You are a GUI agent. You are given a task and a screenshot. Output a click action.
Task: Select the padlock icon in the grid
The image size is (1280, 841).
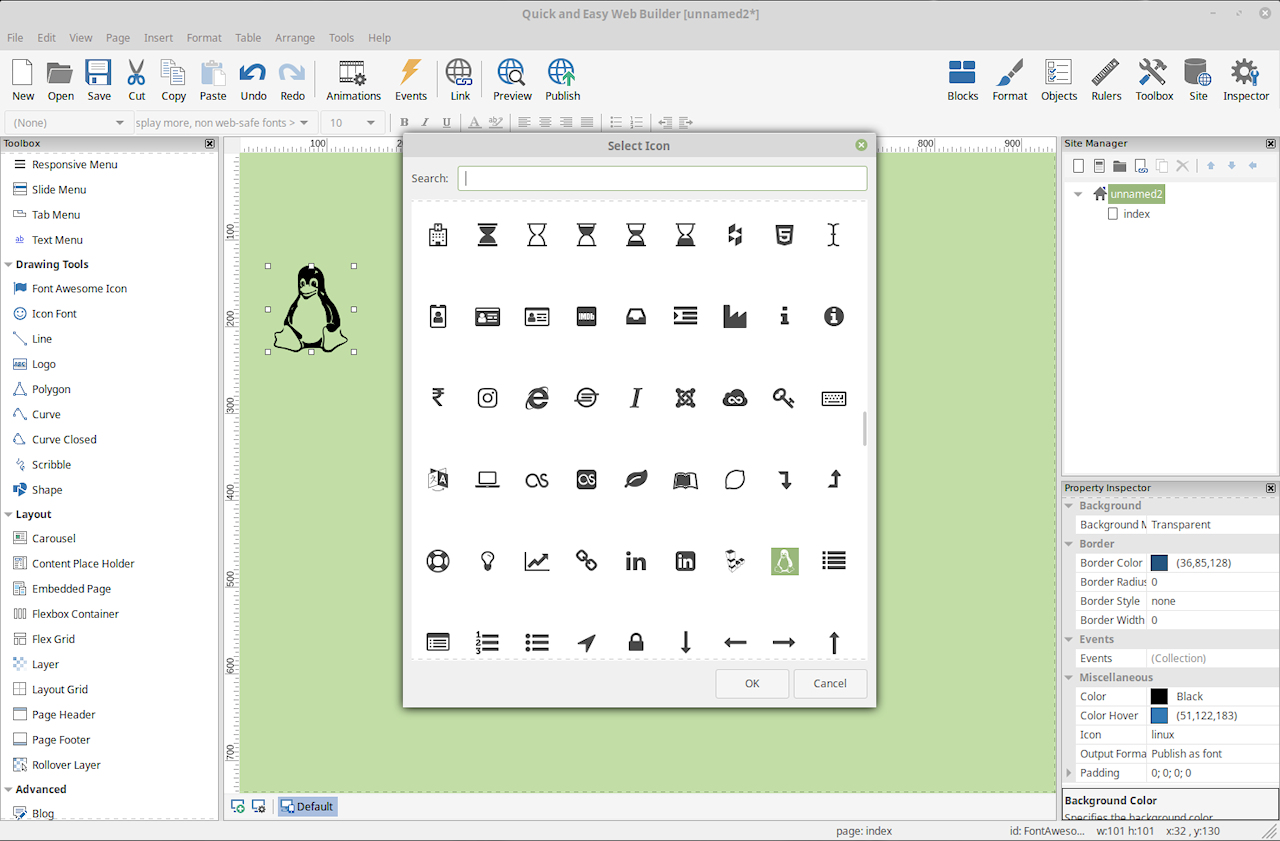pyautogui.click(x=635, y=642)
